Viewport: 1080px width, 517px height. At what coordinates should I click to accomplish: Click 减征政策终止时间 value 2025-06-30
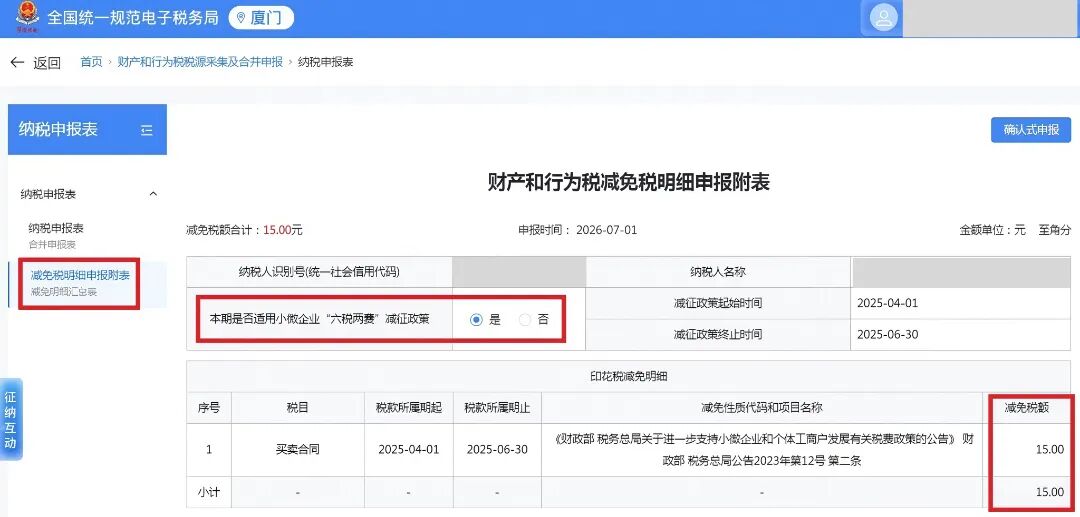coord(888,335)
